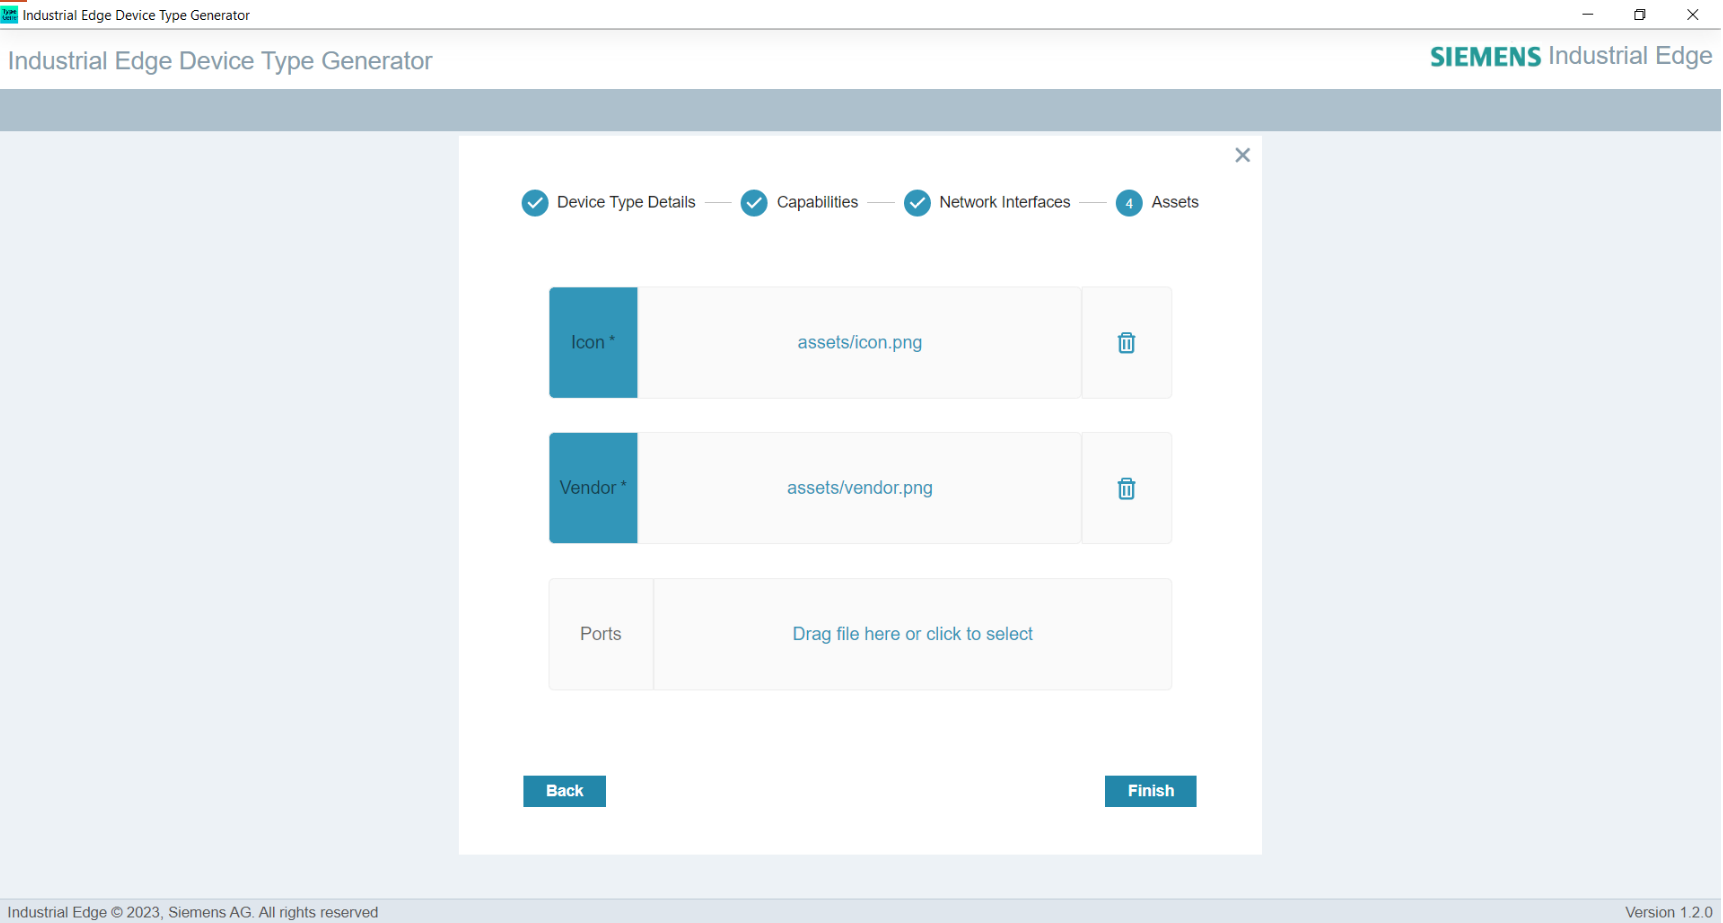Viewport: 1723px width, 923px height.
Task: Click the Device Type Details checkmark icon
Action: click(535, 202)
